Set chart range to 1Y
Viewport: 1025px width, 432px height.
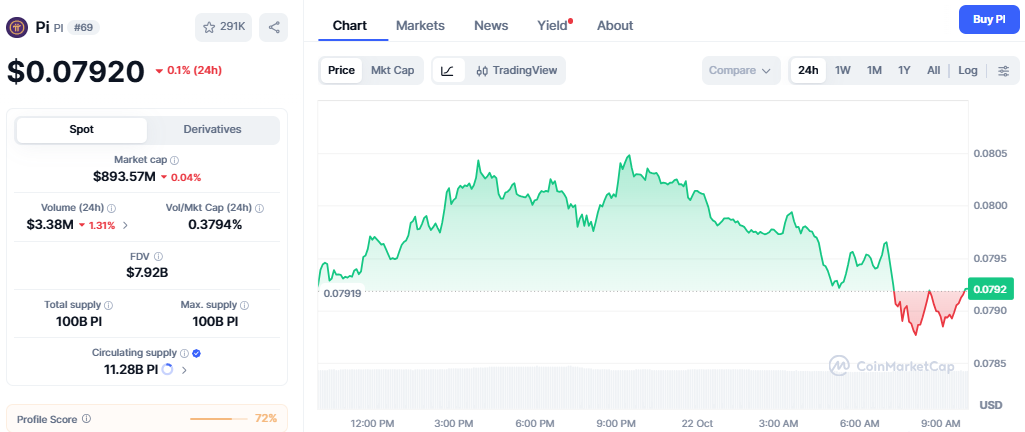point(904,71)
